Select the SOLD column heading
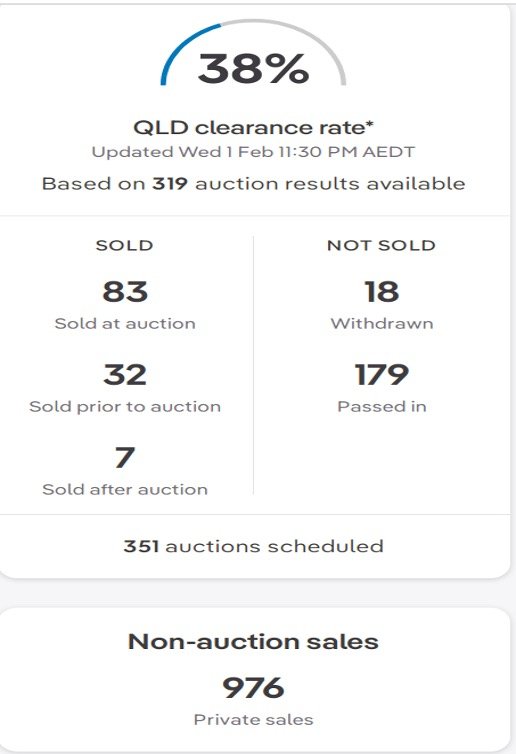This screenshot has height=754, width=516. (125, 245)
